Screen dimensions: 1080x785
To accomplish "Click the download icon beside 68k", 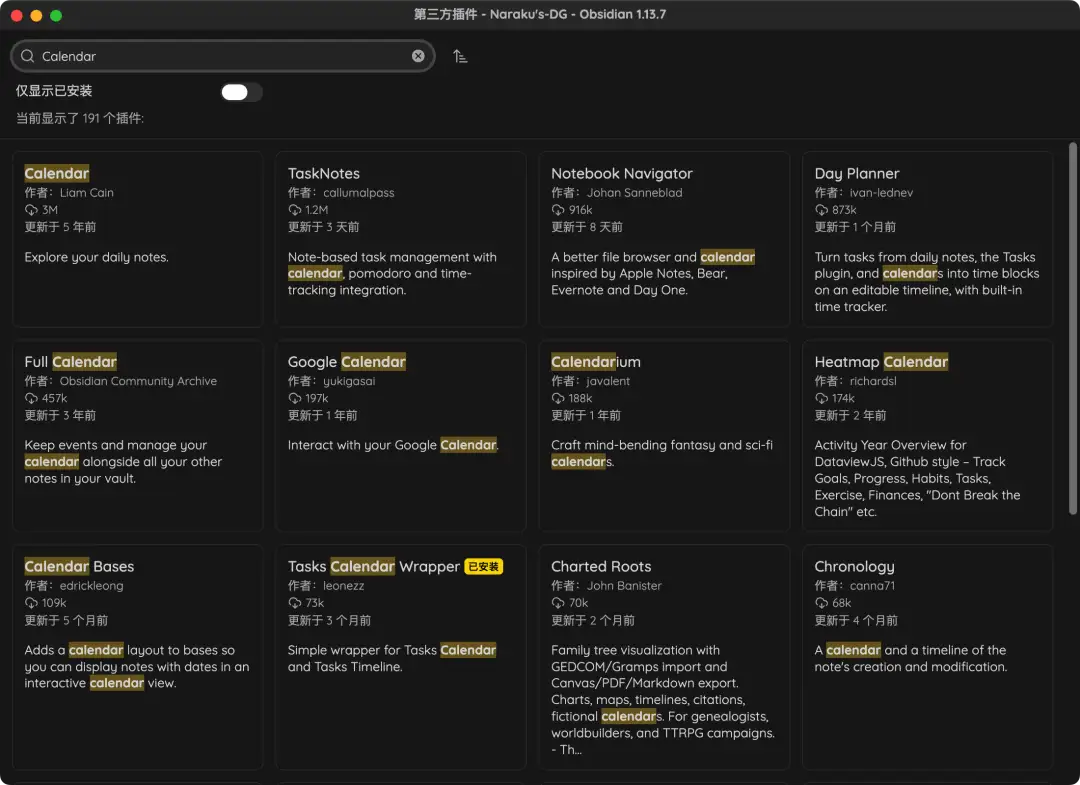I will tap(821, 603).
